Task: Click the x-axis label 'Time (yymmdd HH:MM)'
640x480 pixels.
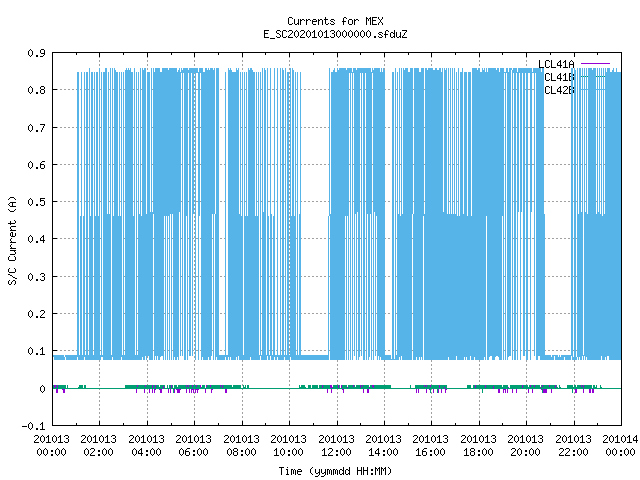Action: (x=335, y=471)
